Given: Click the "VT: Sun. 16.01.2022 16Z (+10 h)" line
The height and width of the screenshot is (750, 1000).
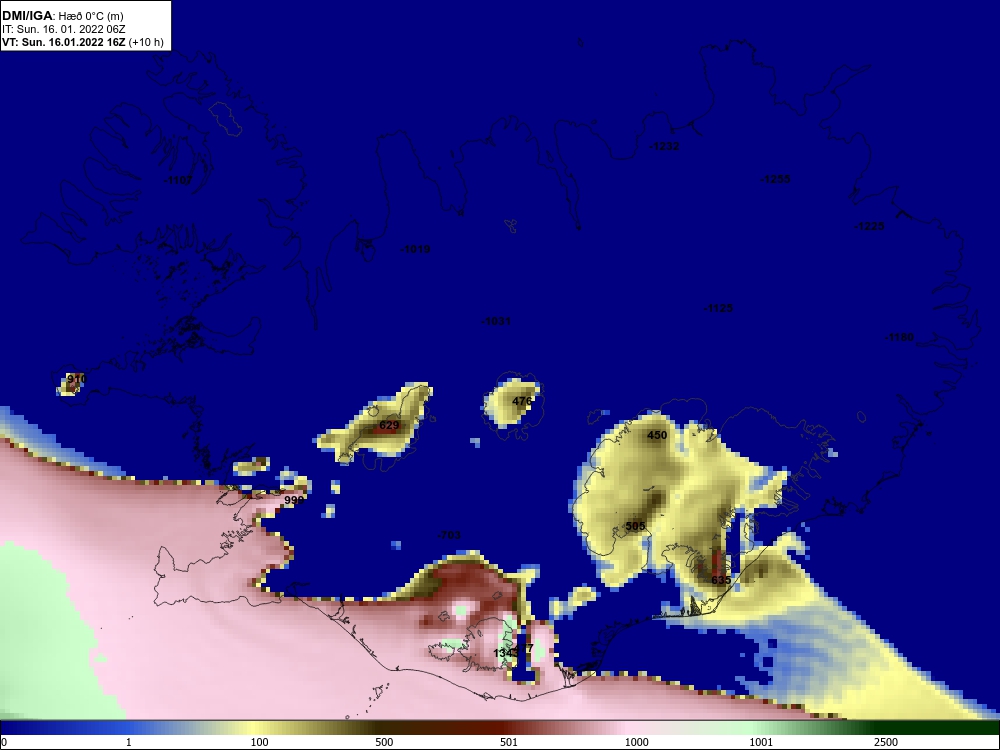Looking at the screenshot, I should (83, 42).
